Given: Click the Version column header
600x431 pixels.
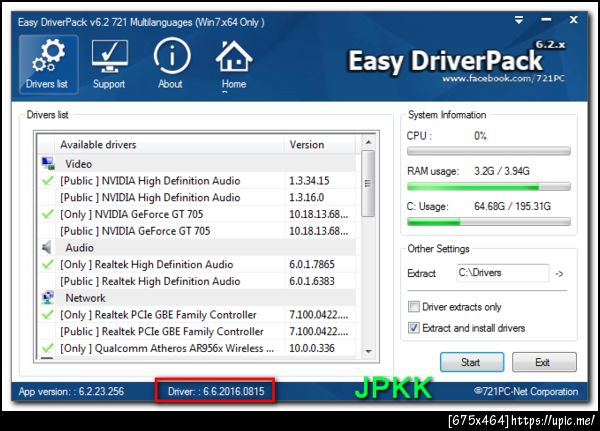Looking at the screenshot, I should 320,145.
